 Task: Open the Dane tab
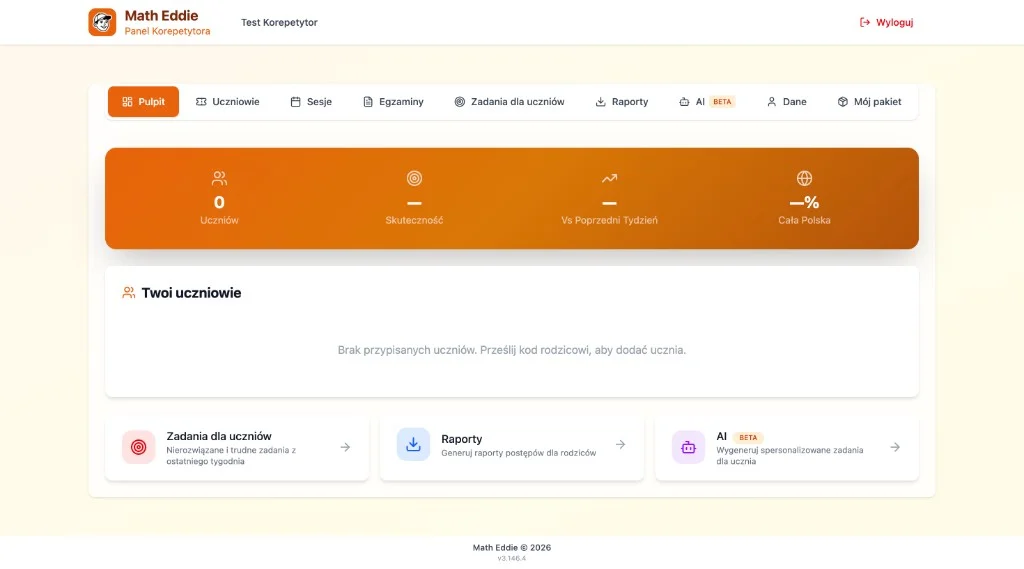tap(786, 102)
